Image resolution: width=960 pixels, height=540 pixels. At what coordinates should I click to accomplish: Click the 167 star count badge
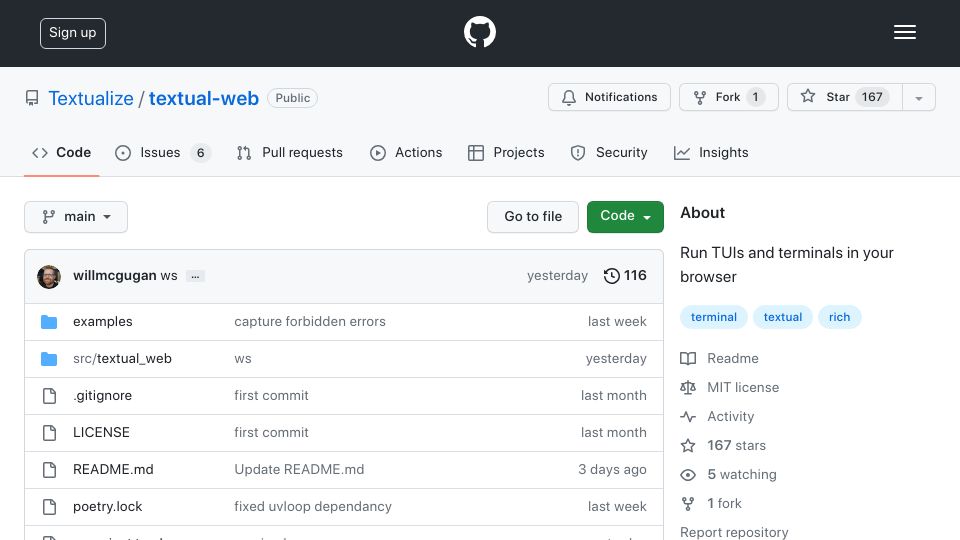tap(872, 97)
